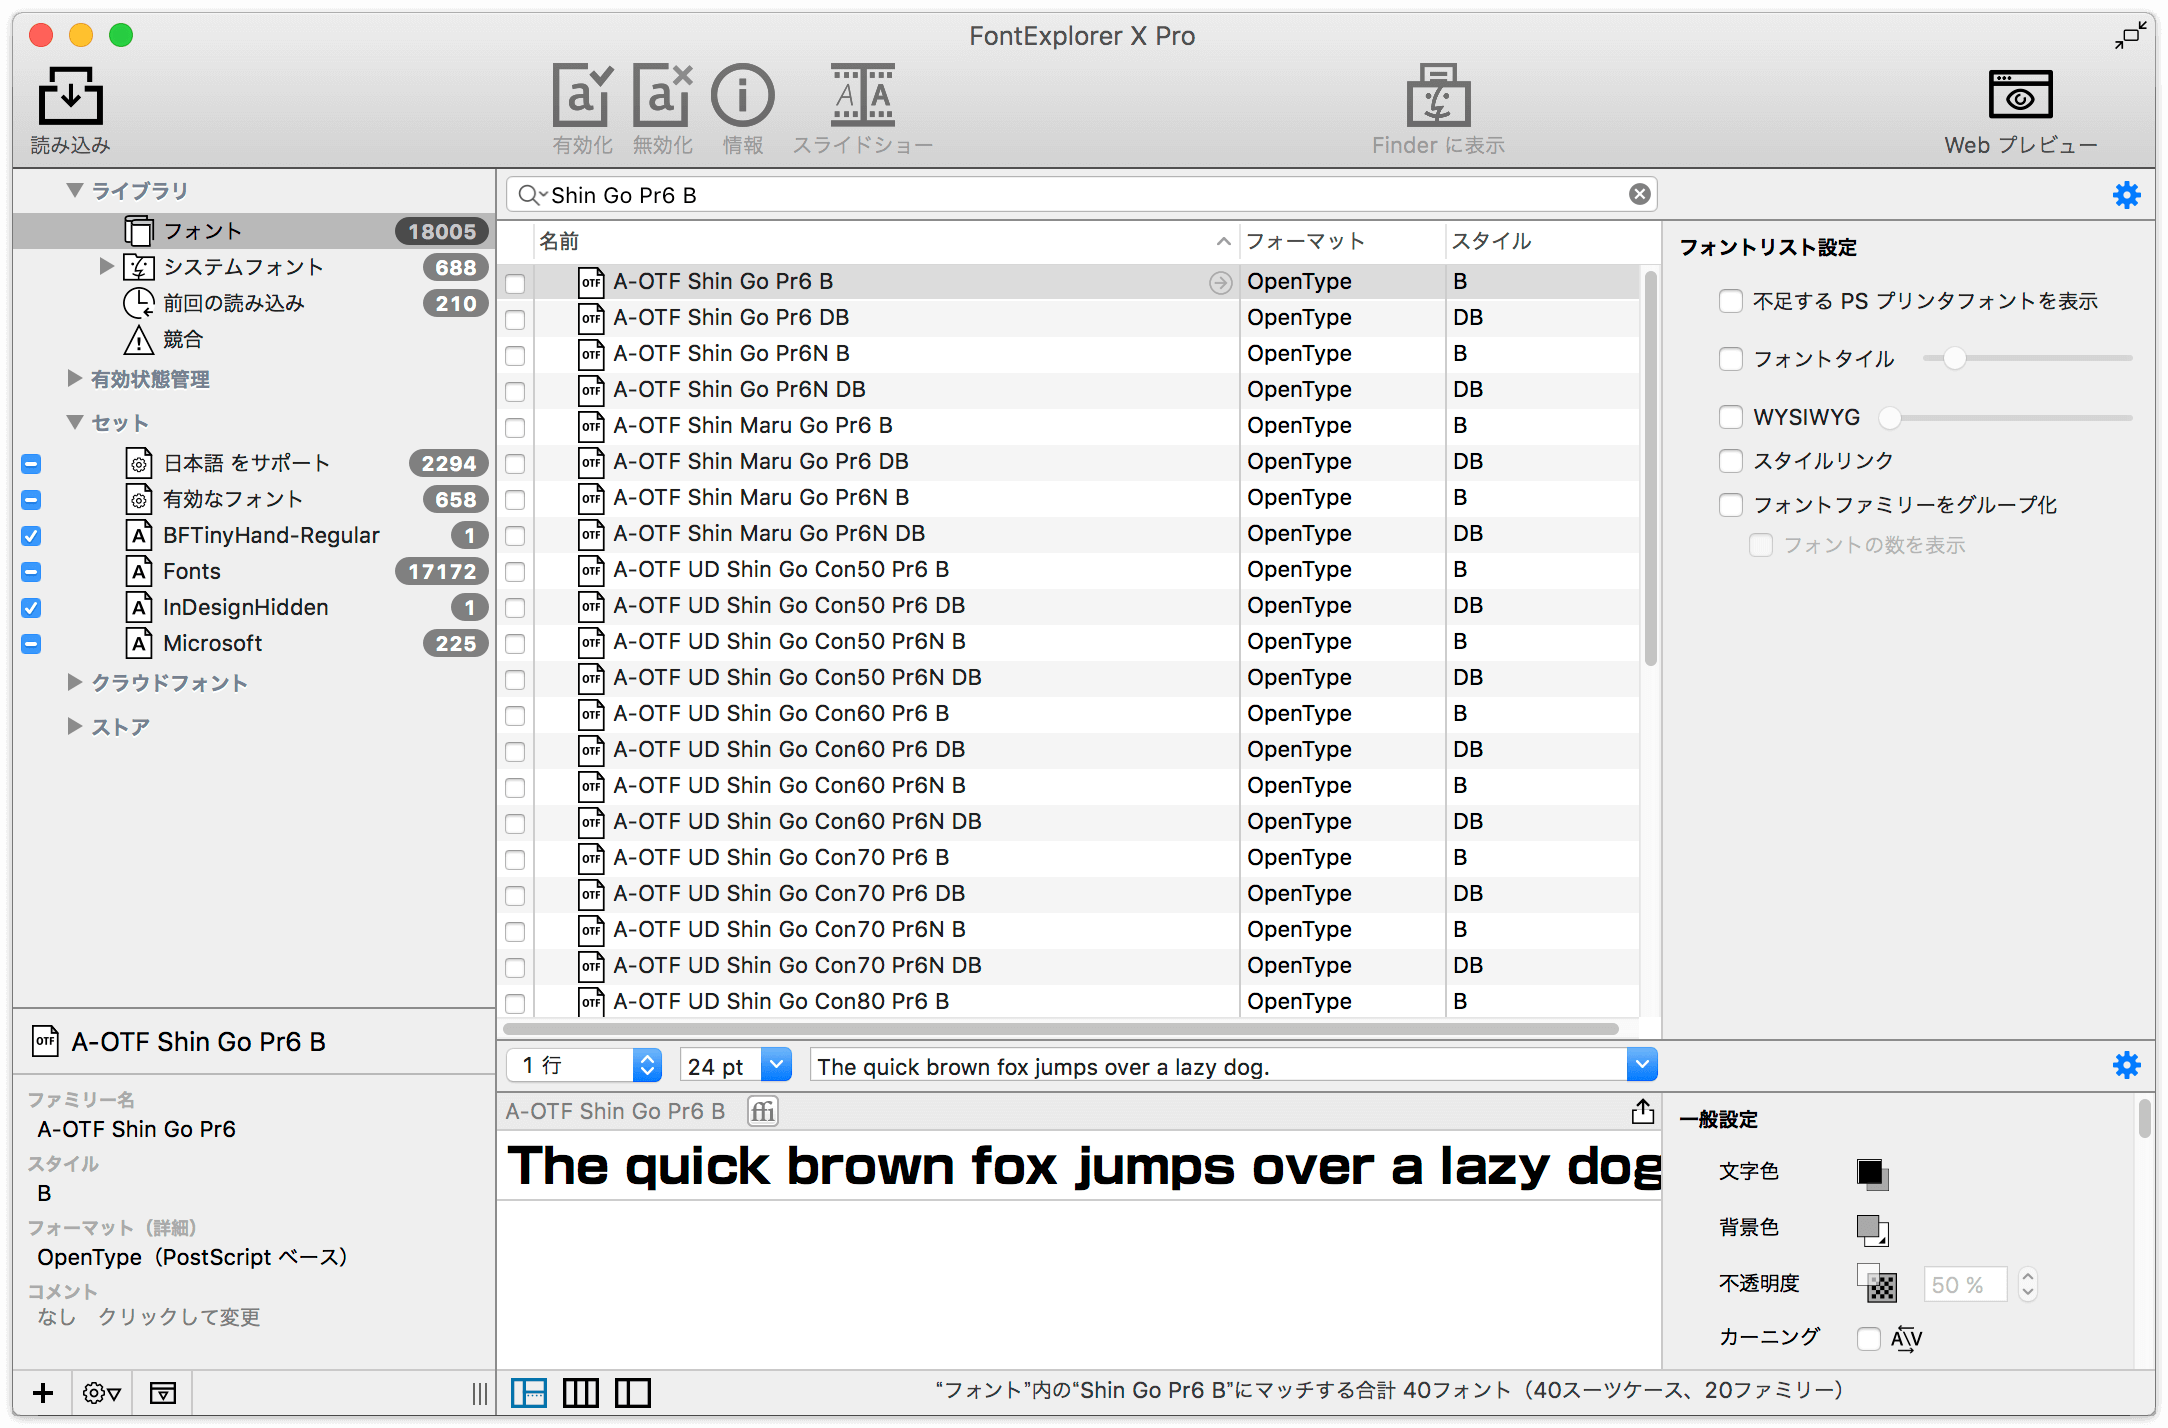
Task: Expand 有効状態管理 section
Action: click(74, 378)
